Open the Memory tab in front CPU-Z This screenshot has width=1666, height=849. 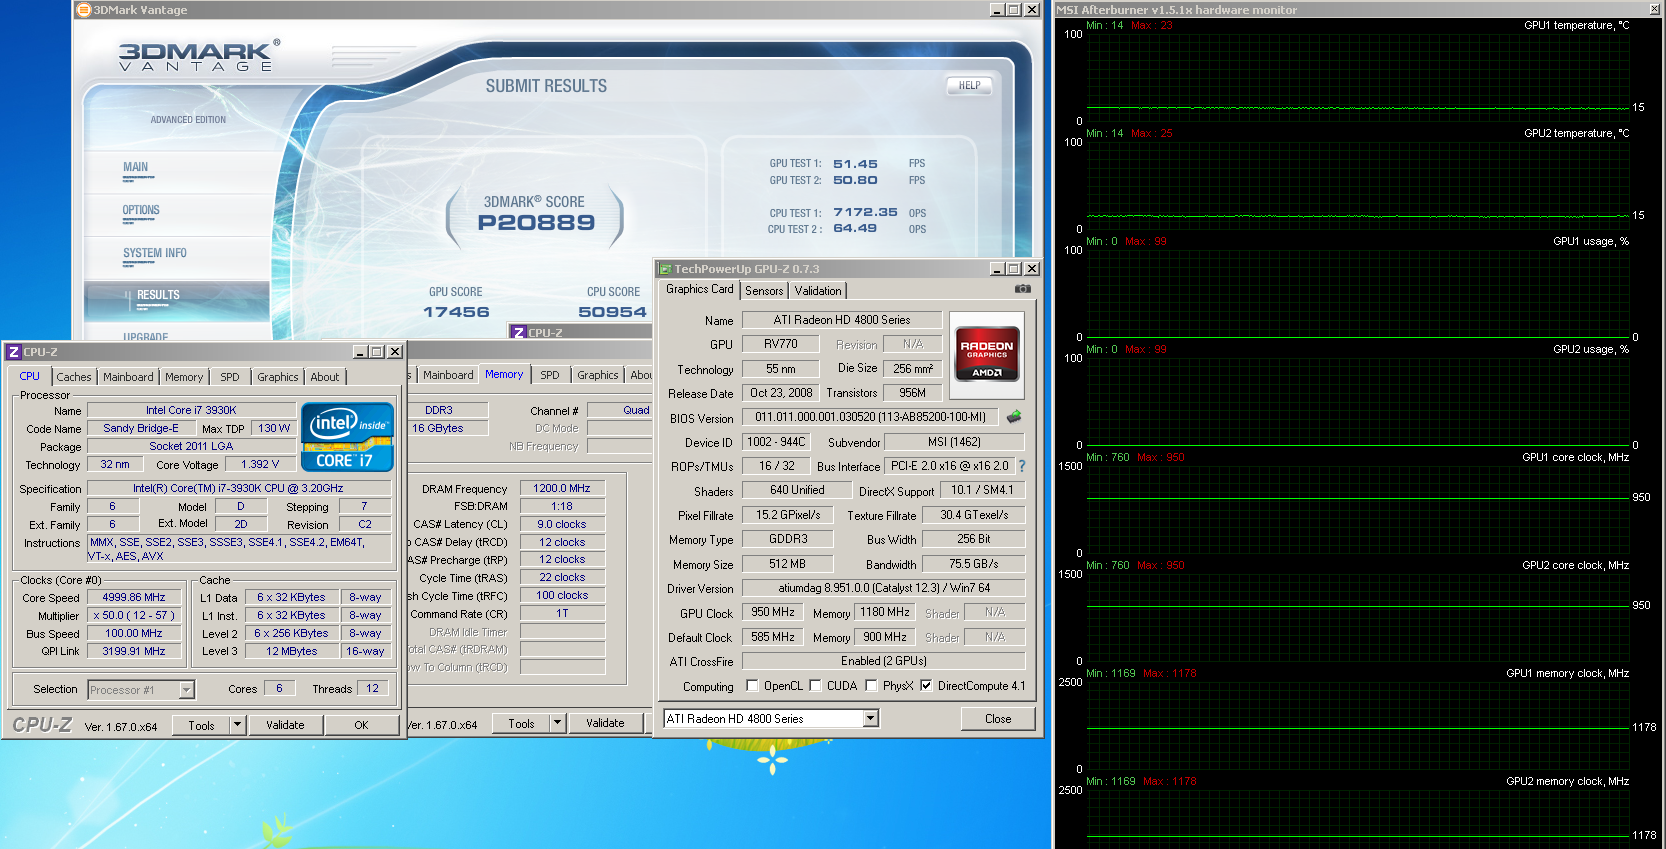click(184, 377)
